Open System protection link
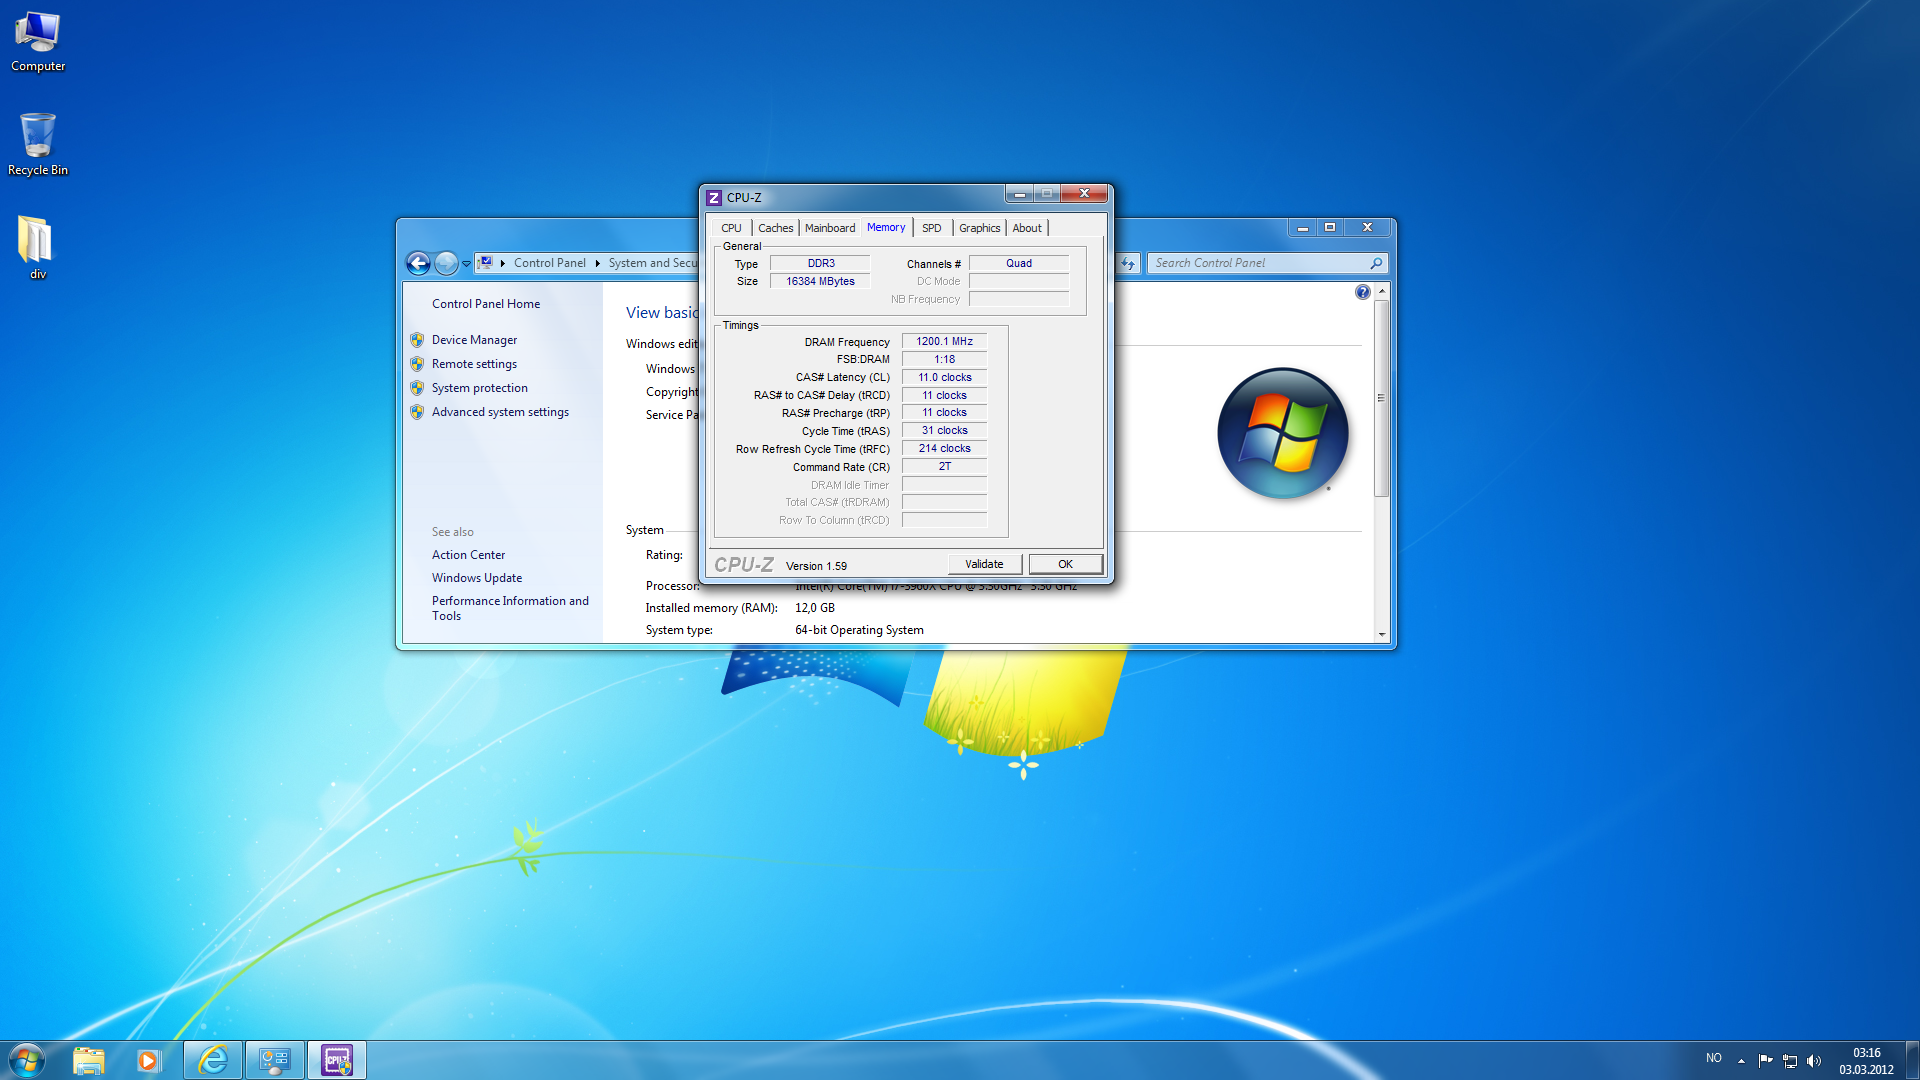This screenshot has height=1080, width=1920. 479,388
